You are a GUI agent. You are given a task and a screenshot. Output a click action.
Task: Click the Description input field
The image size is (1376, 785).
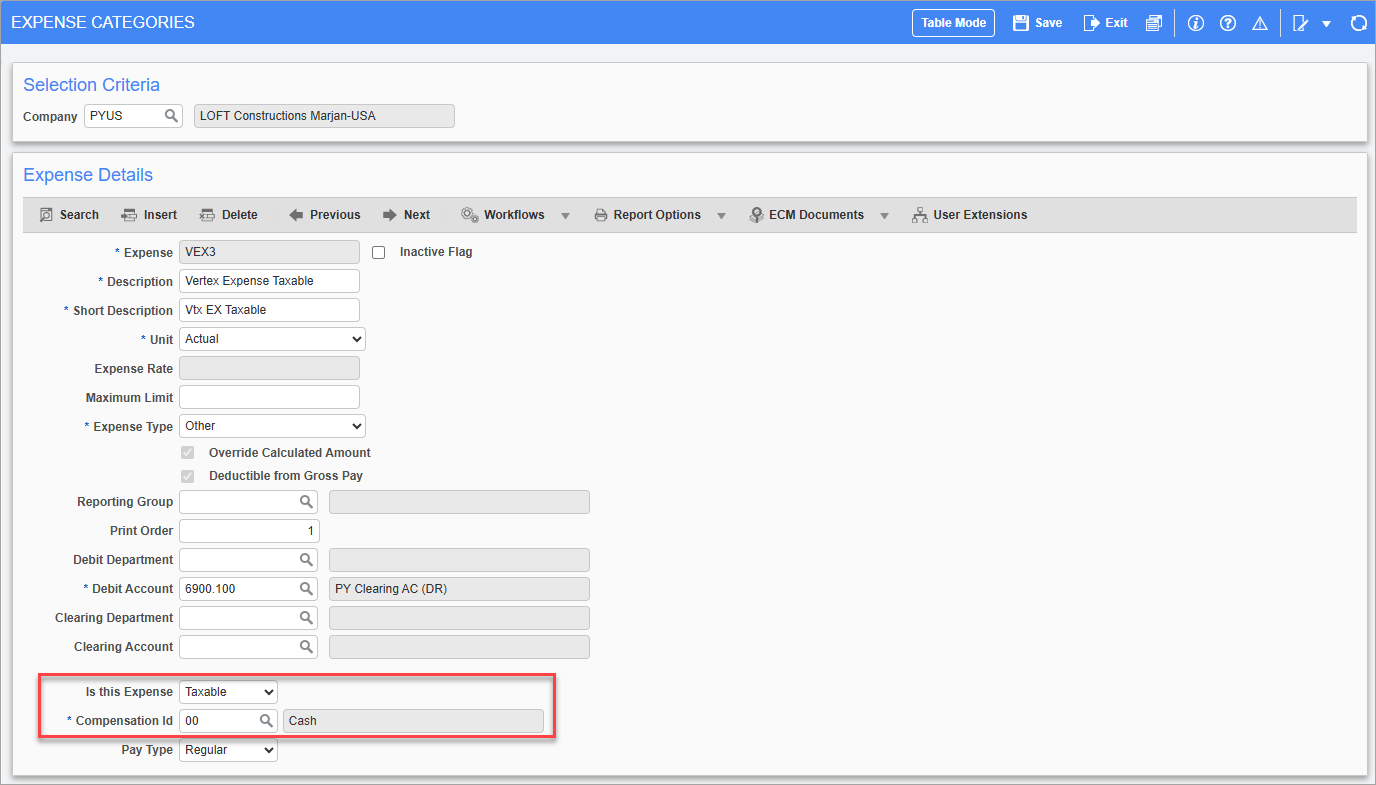coord(269,281)
